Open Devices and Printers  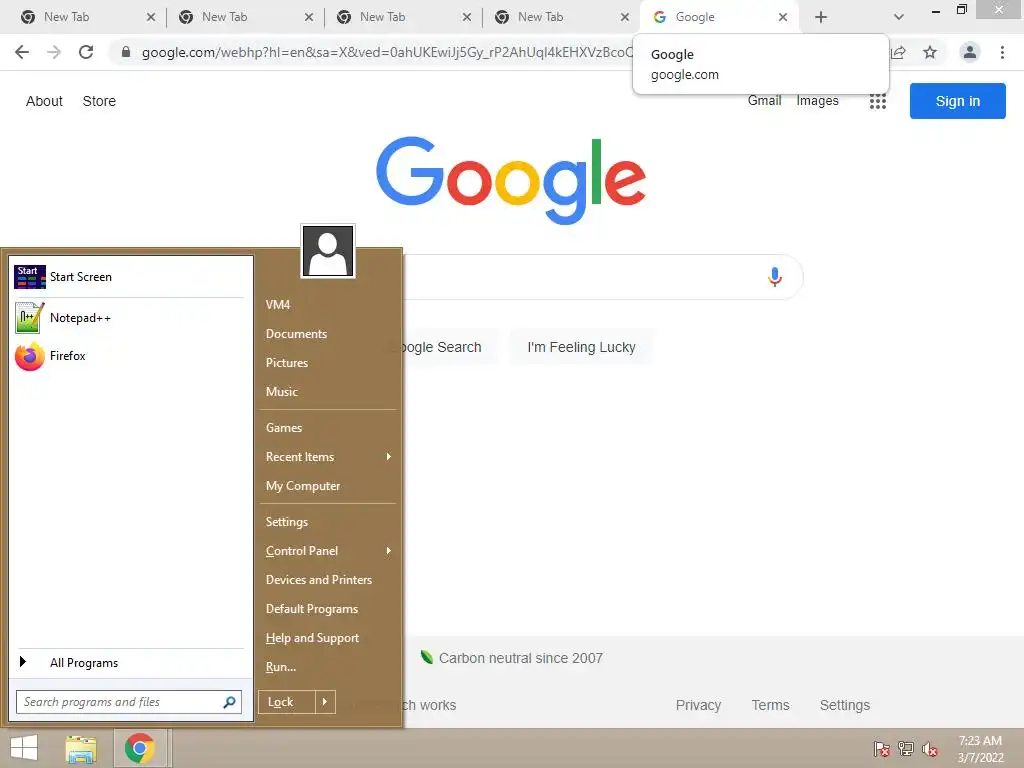[319, 580]
